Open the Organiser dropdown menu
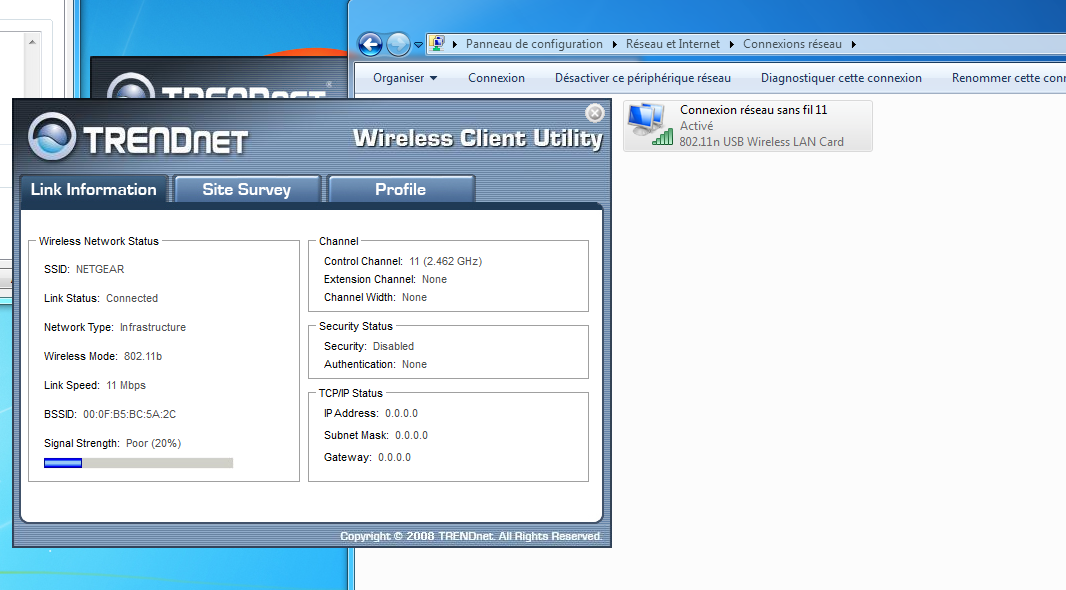 (405, 78)
